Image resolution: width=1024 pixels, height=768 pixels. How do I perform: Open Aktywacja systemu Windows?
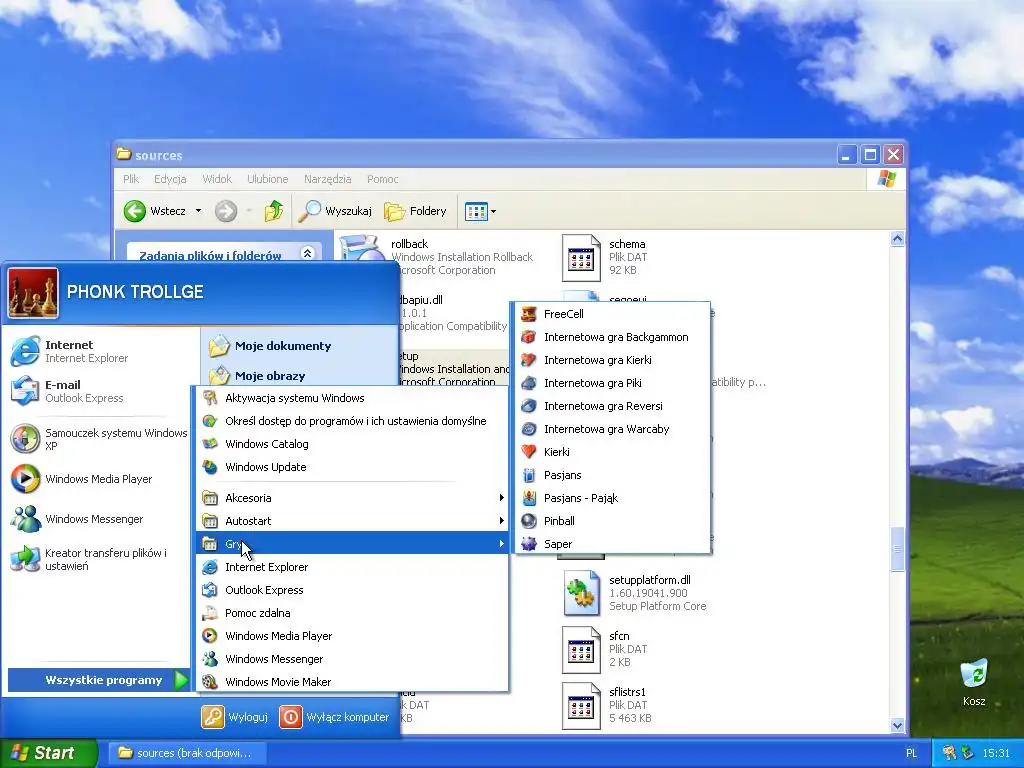tap(352, 398)
